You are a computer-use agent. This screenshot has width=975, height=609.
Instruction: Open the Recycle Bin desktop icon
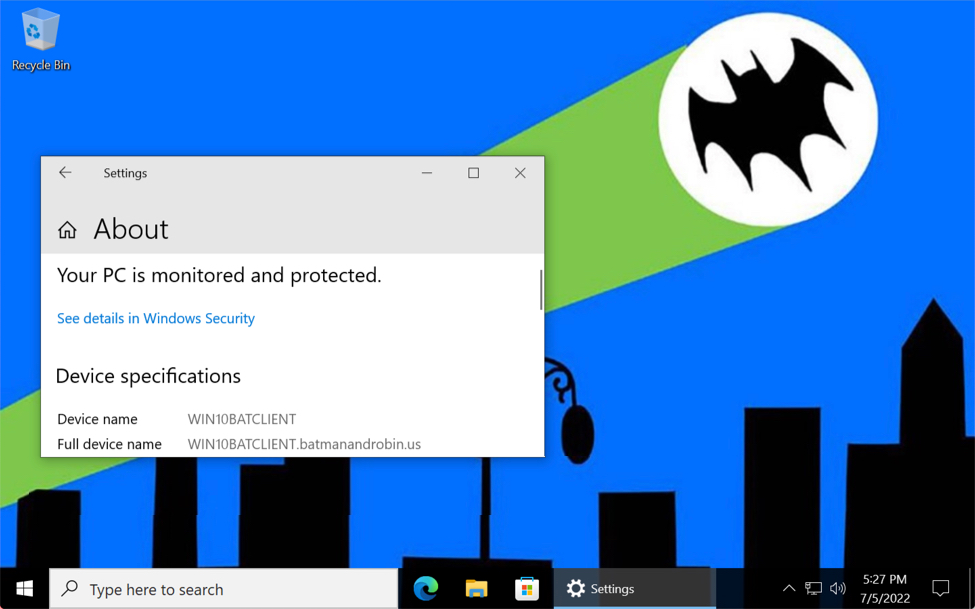pyautogui.click(x=41, y=39)
